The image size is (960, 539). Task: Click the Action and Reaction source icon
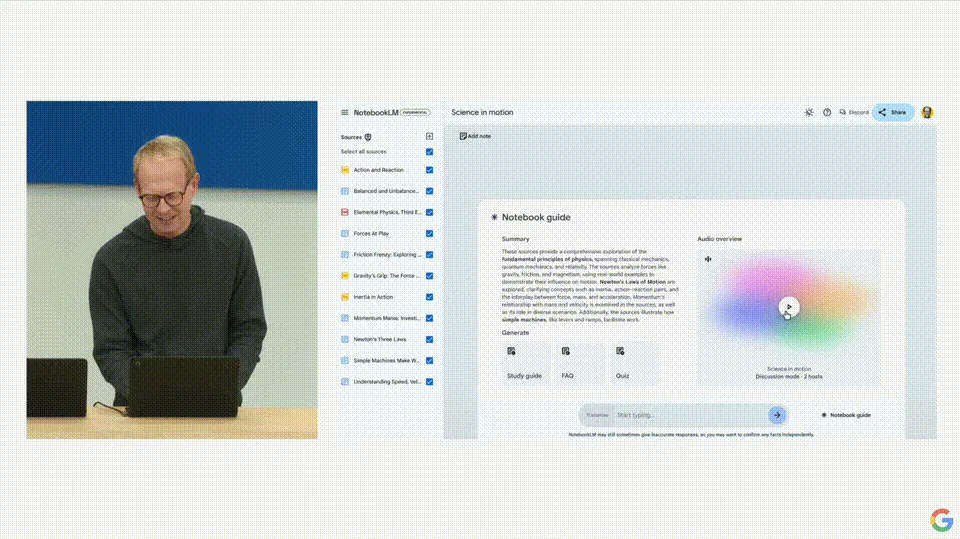pyautogui.click(x=345, y=170)
